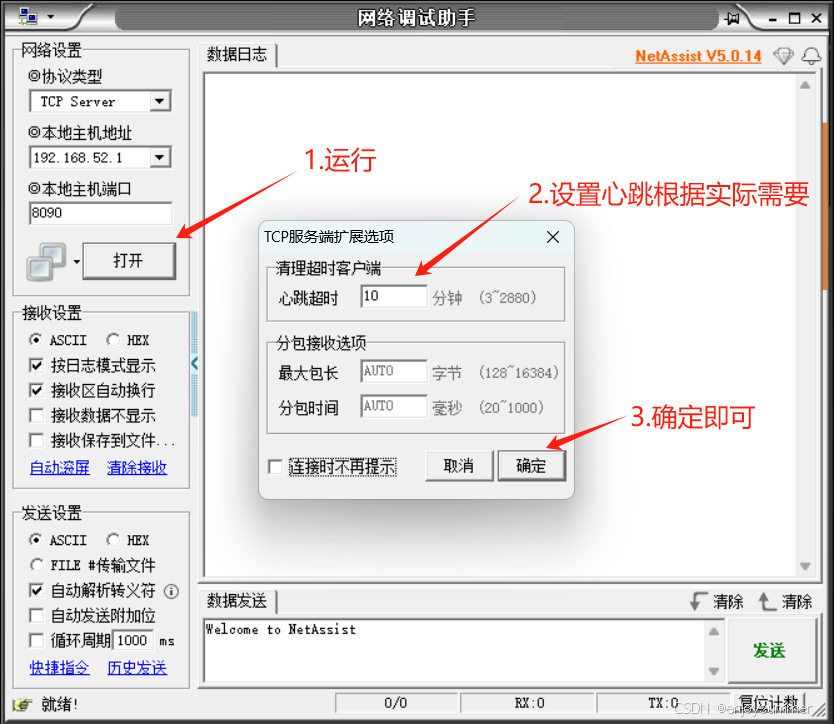Expand the TCP Server protocol type dropdown
Image resolution: width=834 pixels, height=724 pixels.
pos(160,101)
